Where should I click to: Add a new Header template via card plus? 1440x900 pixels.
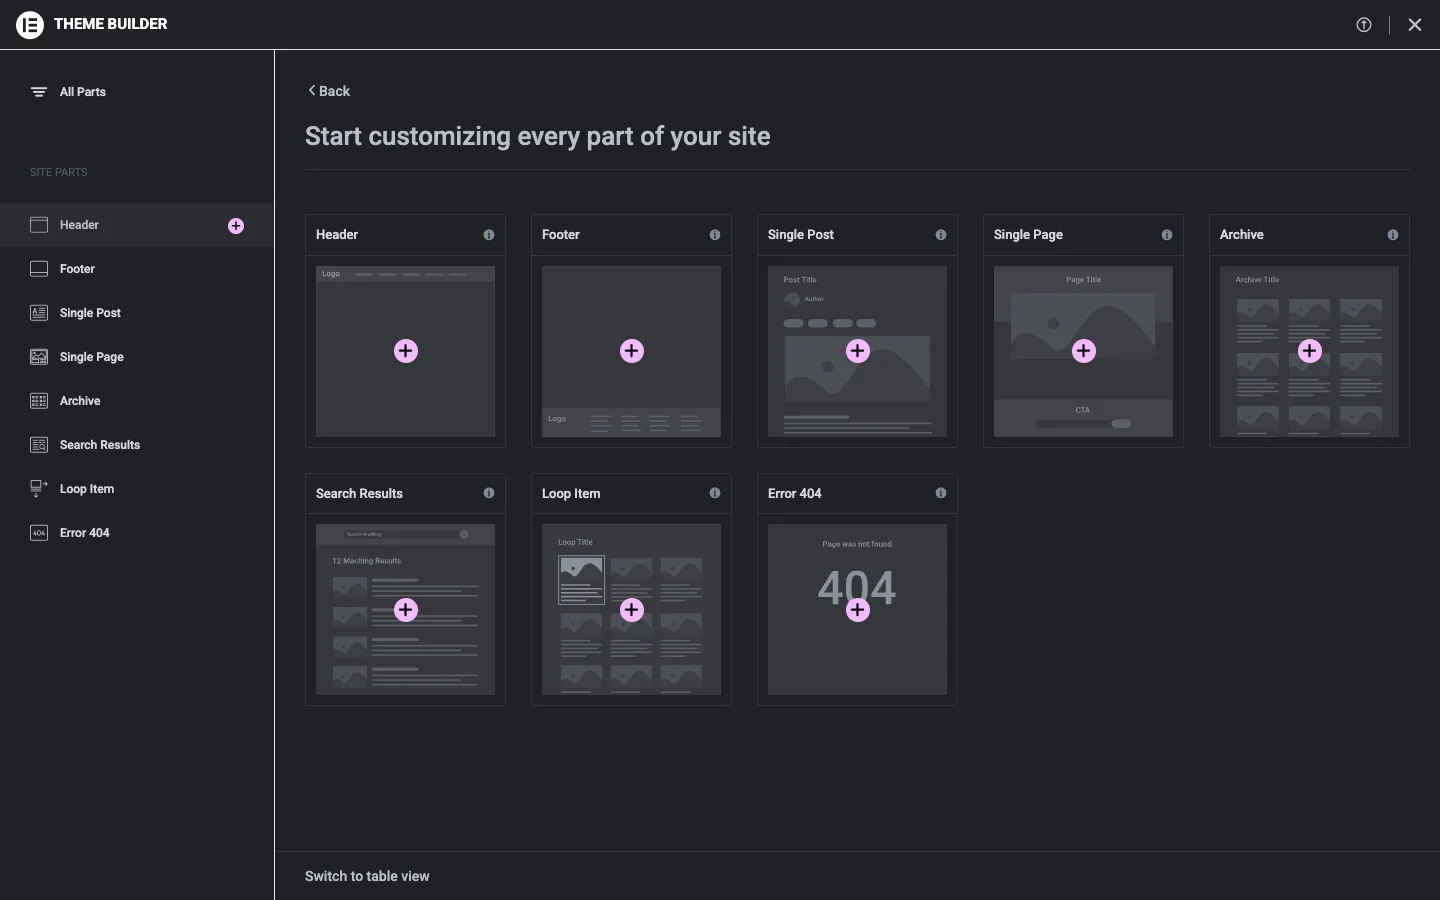(x=406, y=351)
